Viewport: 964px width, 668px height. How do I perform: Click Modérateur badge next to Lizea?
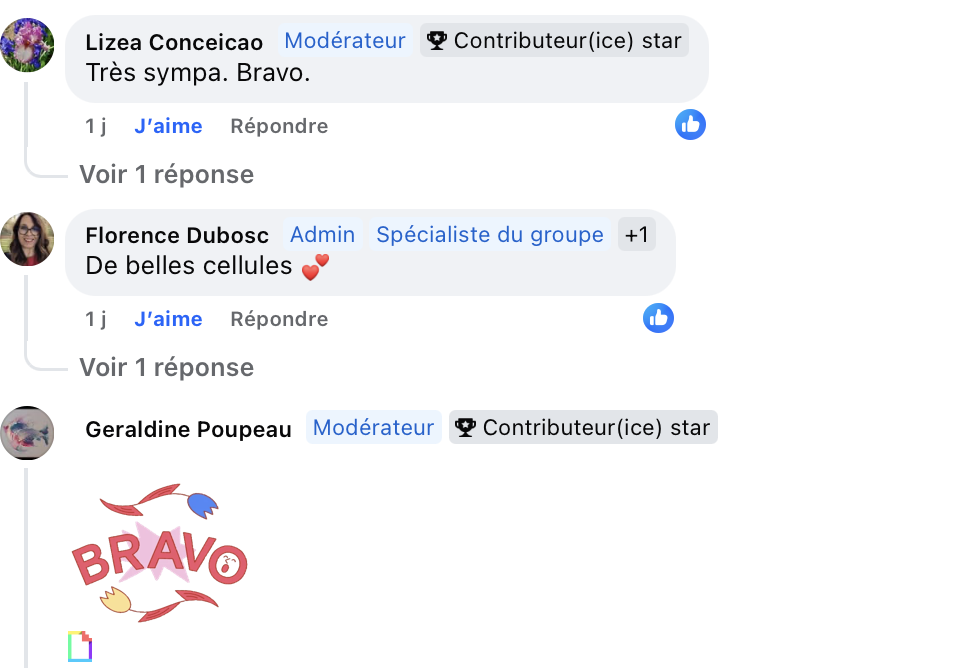(x=345, y=41)
